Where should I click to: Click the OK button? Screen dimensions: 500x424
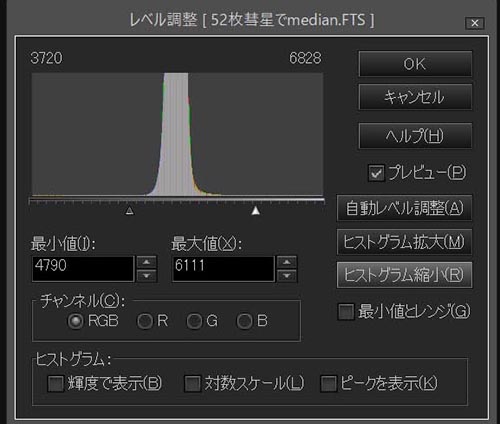coord(415,64)
